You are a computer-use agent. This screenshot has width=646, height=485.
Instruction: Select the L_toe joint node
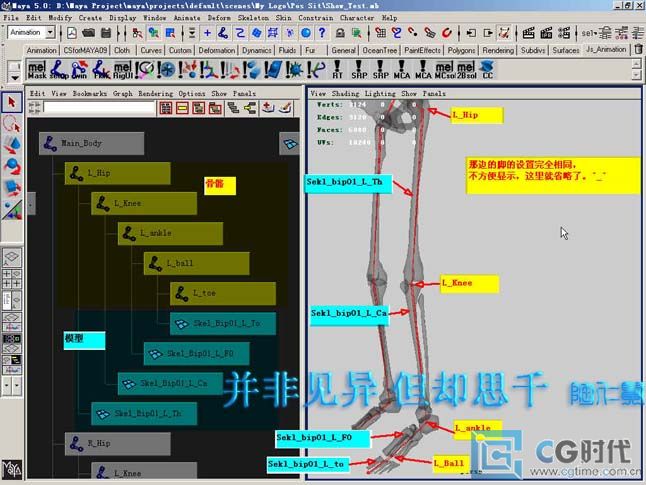[223, 293]
